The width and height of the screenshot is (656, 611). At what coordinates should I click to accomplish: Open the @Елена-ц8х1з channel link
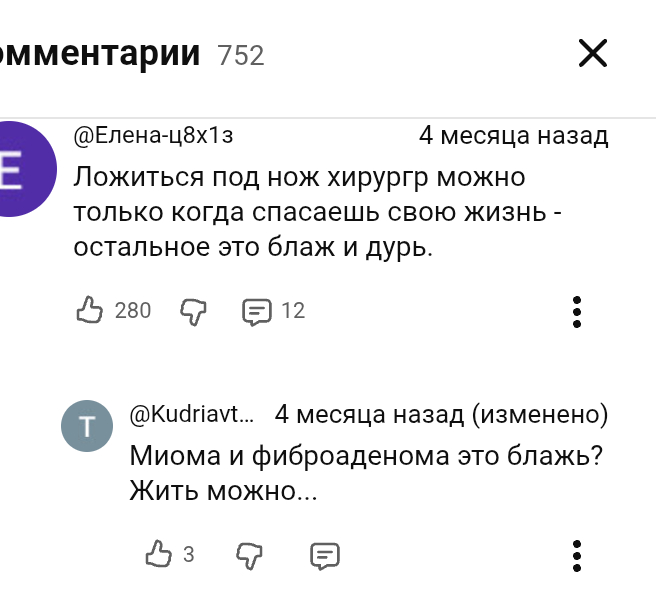point(153,135)
